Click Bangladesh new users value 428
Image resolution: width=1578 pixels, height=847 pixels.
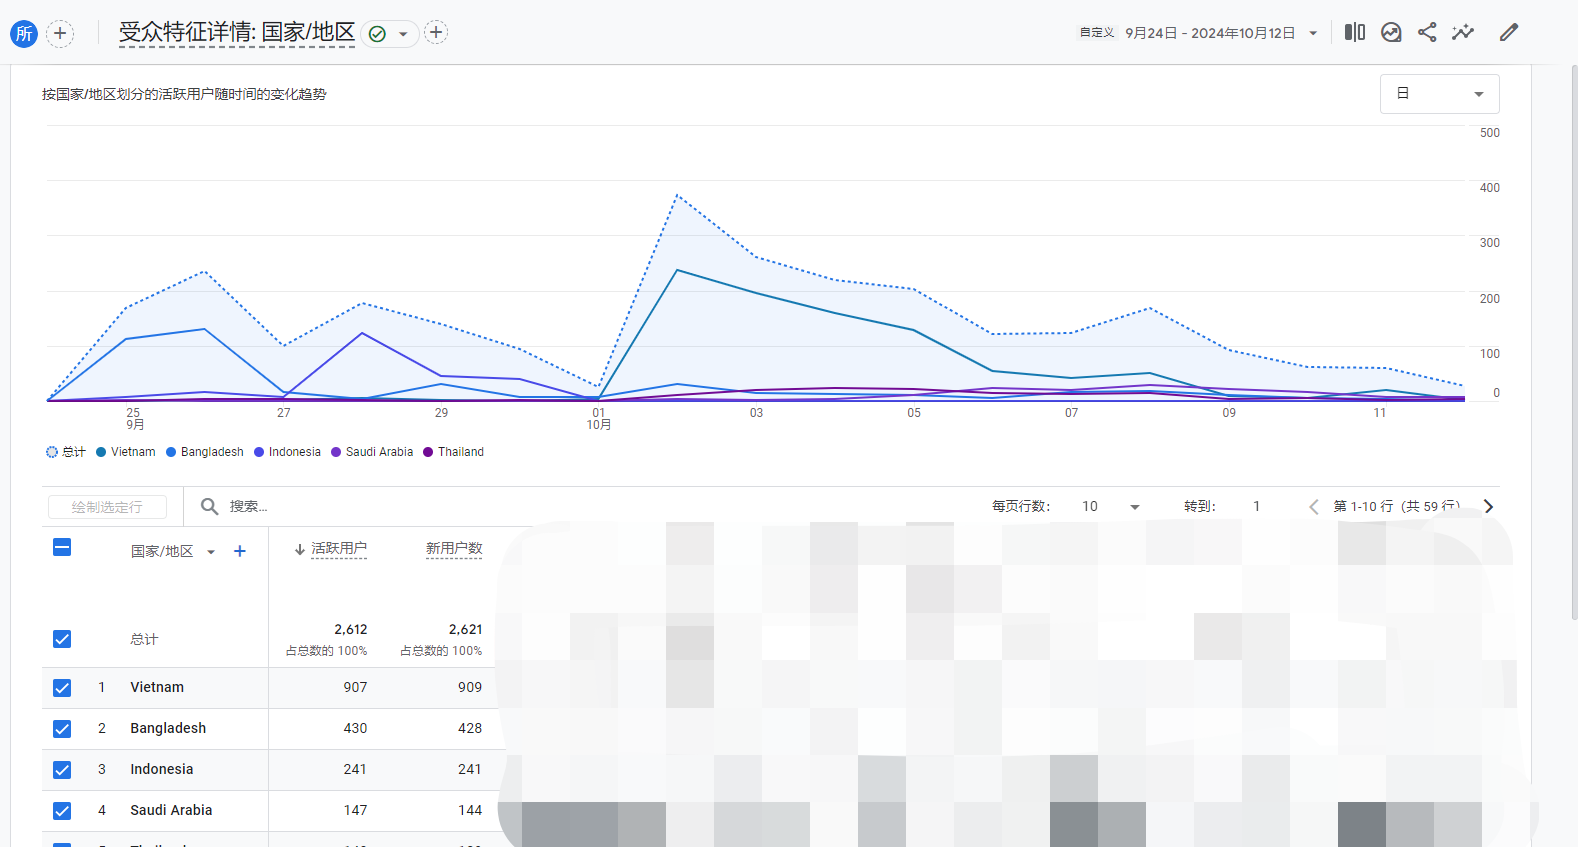(470, 728)
